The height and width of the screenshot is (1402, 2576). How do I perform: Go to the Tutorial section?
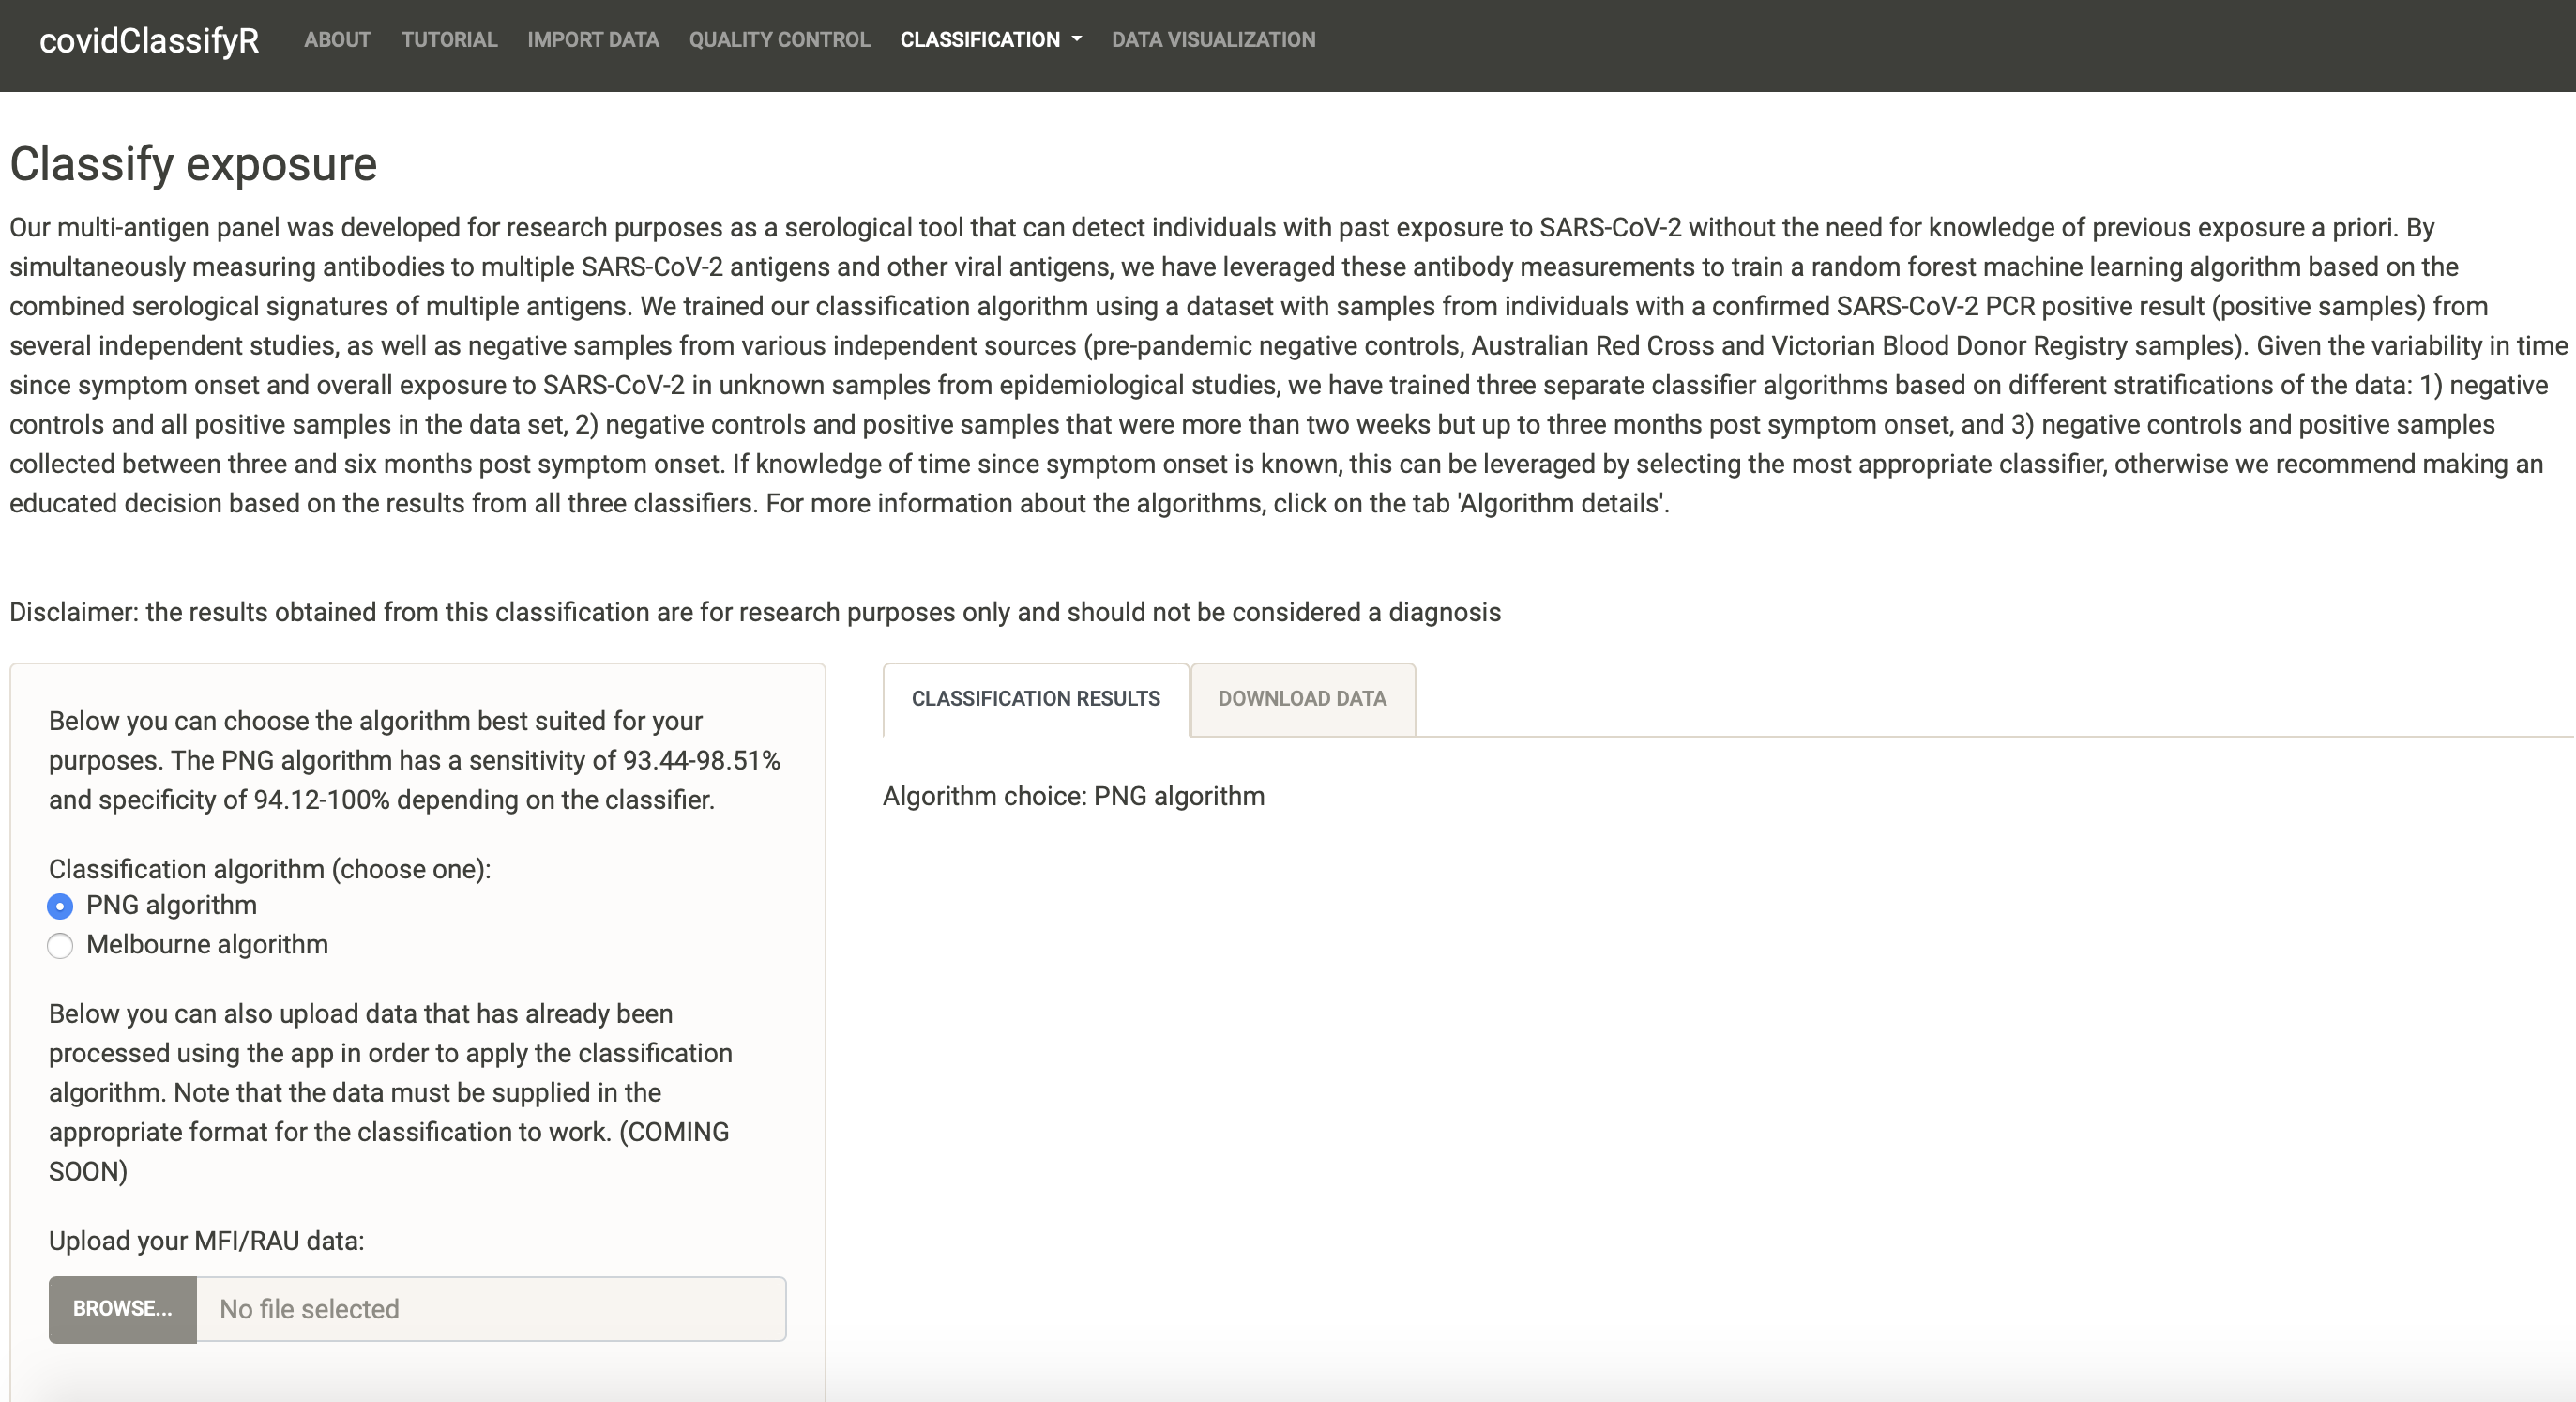pyautogui.click(x=449, y=40)
